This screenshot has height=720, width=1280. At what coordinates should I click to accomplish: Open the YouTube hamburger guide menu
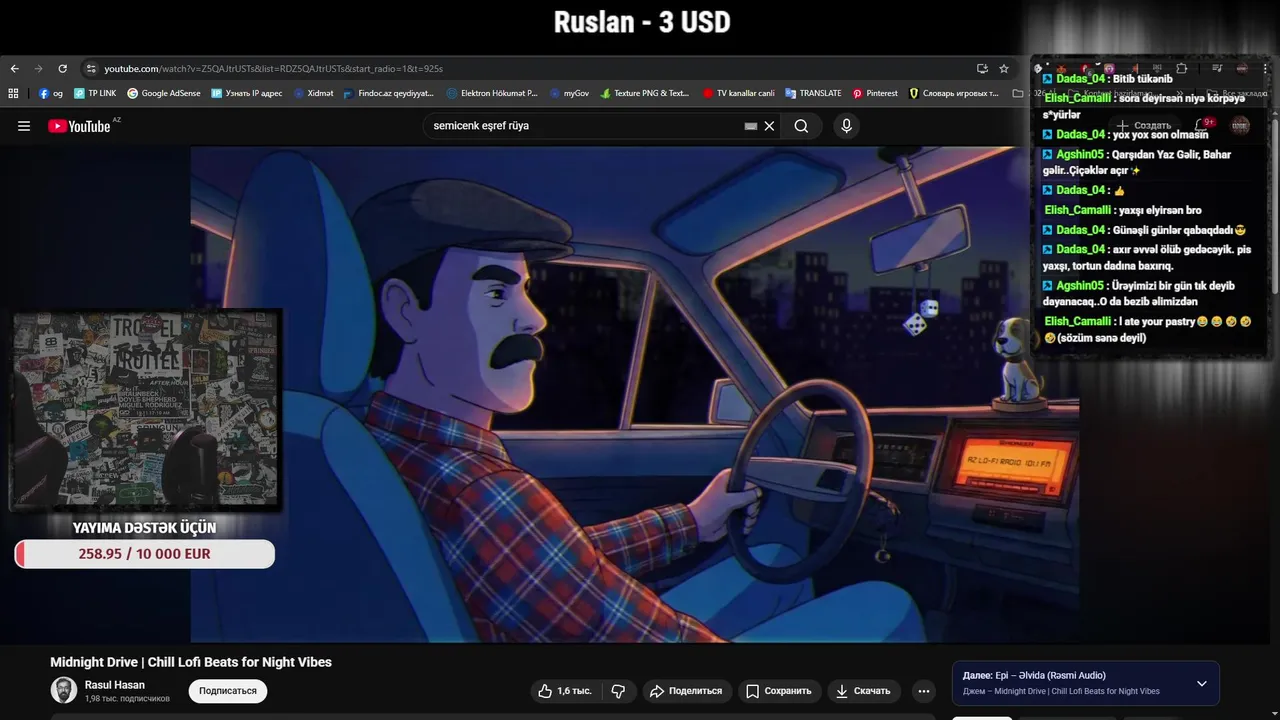click(24, 126)
